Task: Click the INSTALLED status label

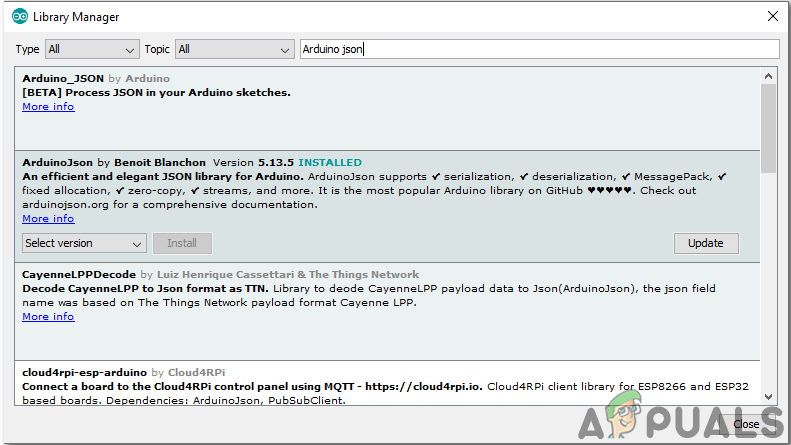Action: pos(330,162)
